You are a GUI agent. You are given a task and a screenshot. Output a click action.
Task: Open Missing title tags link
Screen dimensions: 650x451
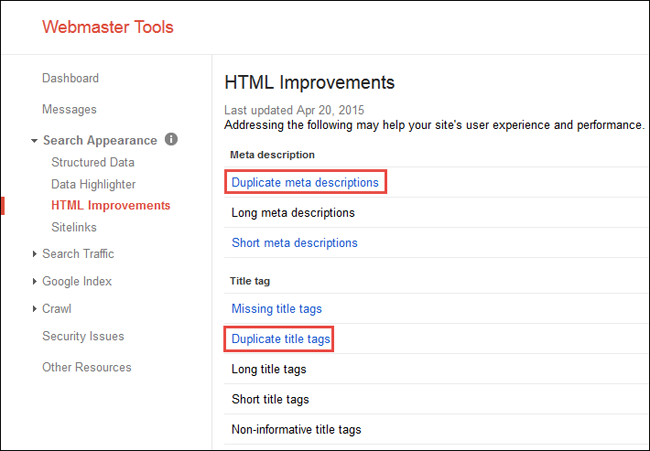pyautogui.click(x=276, y=309)
